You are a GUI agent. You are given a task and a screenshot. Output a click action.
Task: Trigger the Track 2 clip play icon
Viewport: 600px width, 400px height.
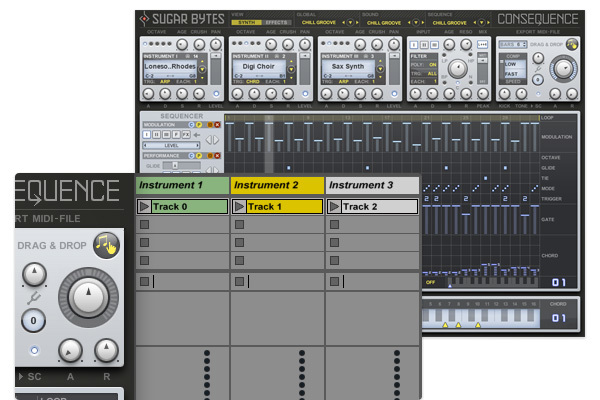(x=333, y=207)
